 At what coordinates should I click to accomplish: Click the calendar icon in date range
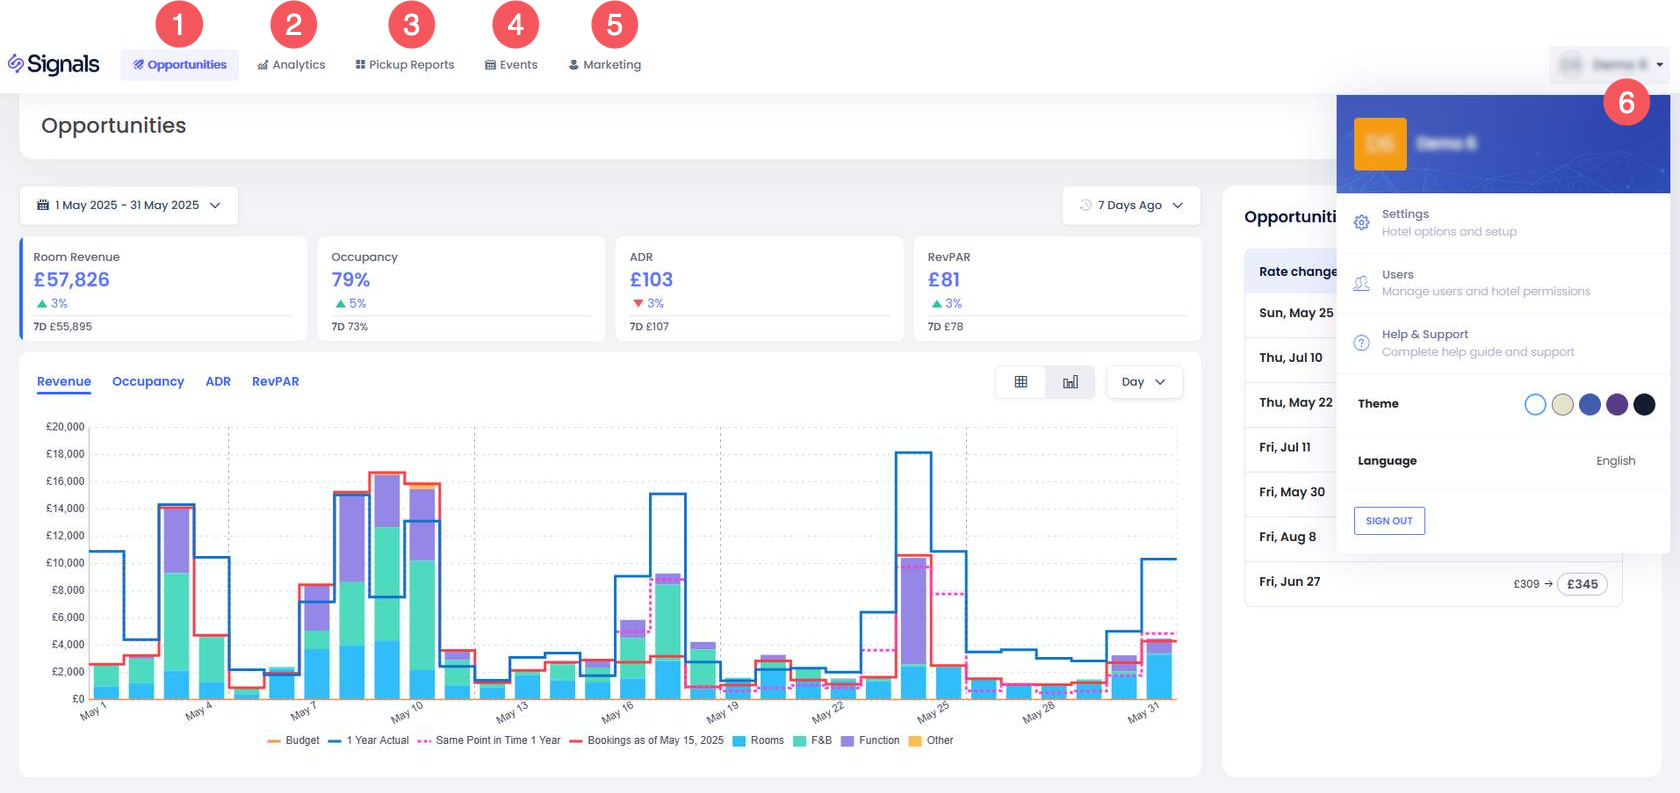(43, 205)
